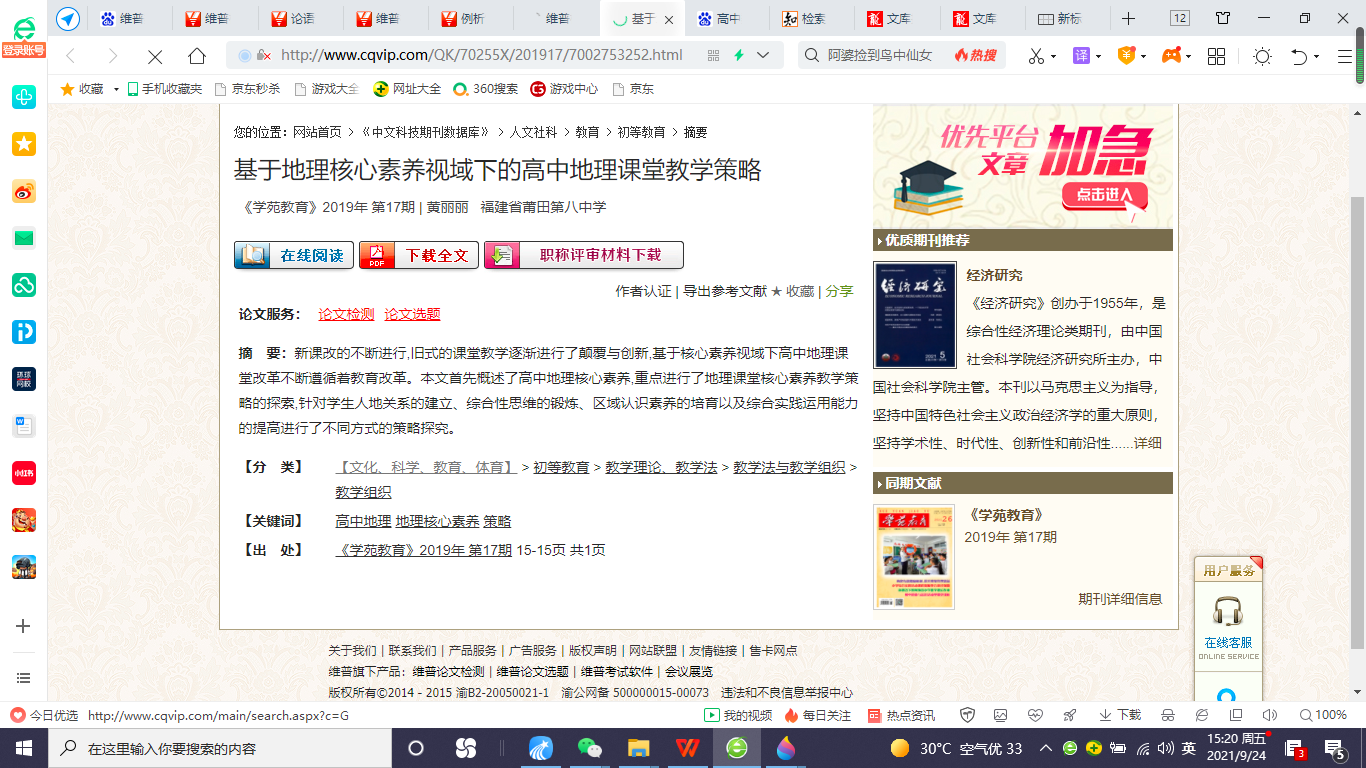Toggle the health heart-rate icon in status bar
Image resolution: width=1366 pixels, height=768 pixels.
pos(1035,715)
